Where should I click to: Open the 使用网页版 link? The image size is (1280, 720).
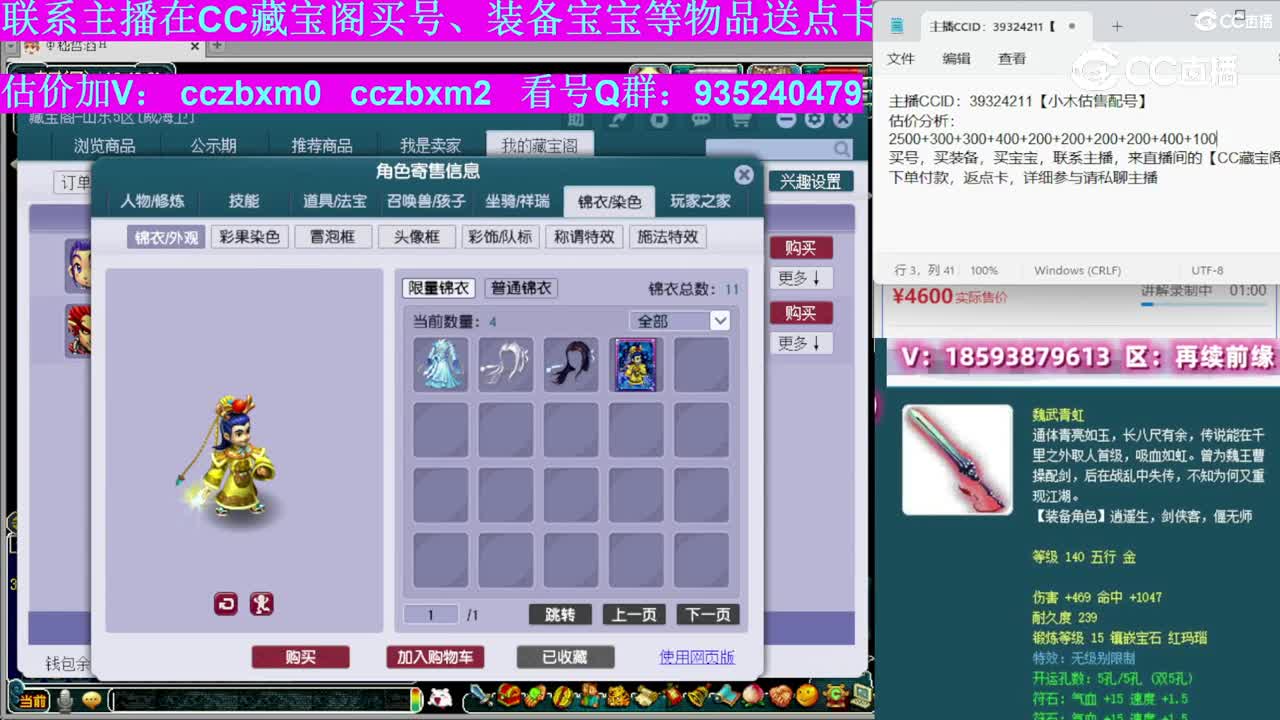pos(697,657)
